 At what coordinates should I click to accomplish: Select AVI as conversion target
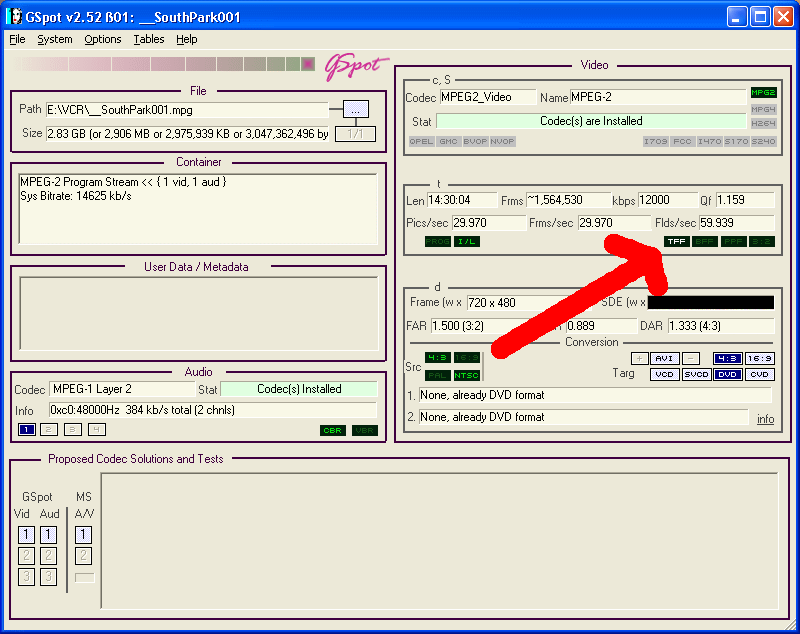[x=664, y=359]
